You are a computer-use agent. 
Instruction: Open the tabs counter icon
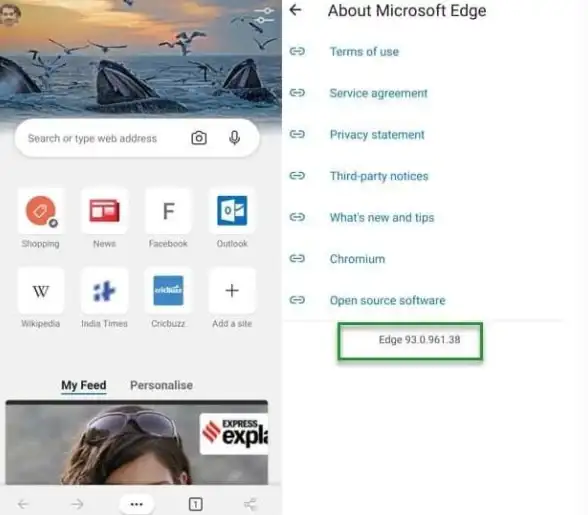point(195,504)
